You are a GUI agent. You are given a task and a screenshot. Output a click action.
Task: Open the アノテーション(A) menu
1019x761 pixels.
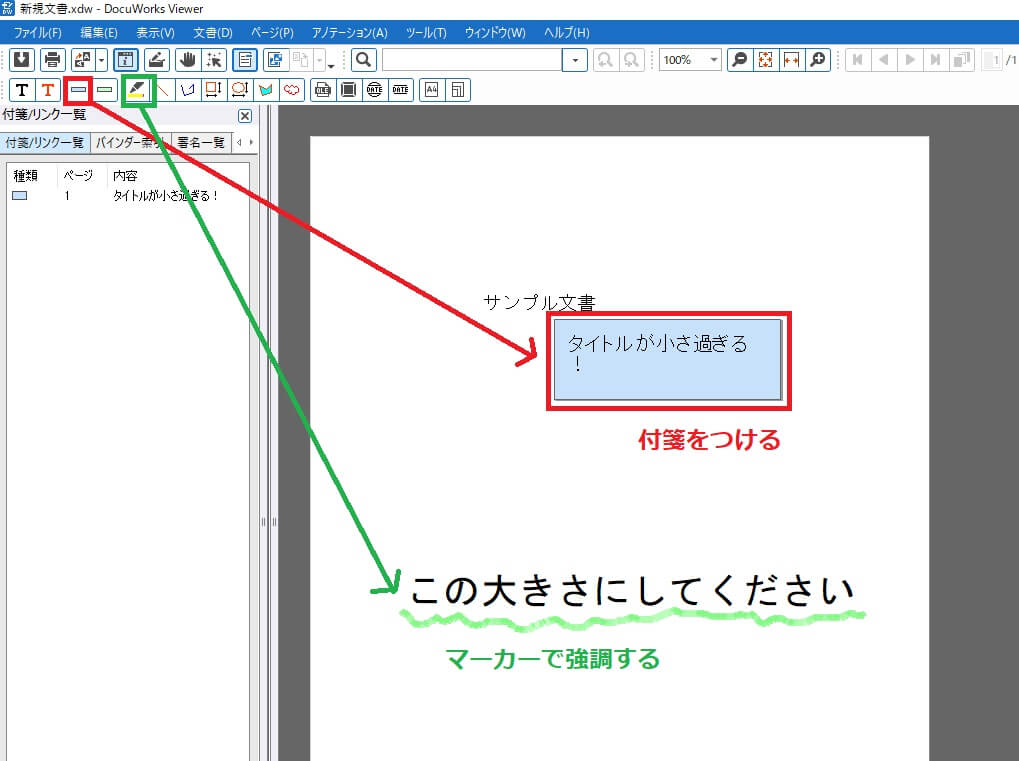pos(348,33)
